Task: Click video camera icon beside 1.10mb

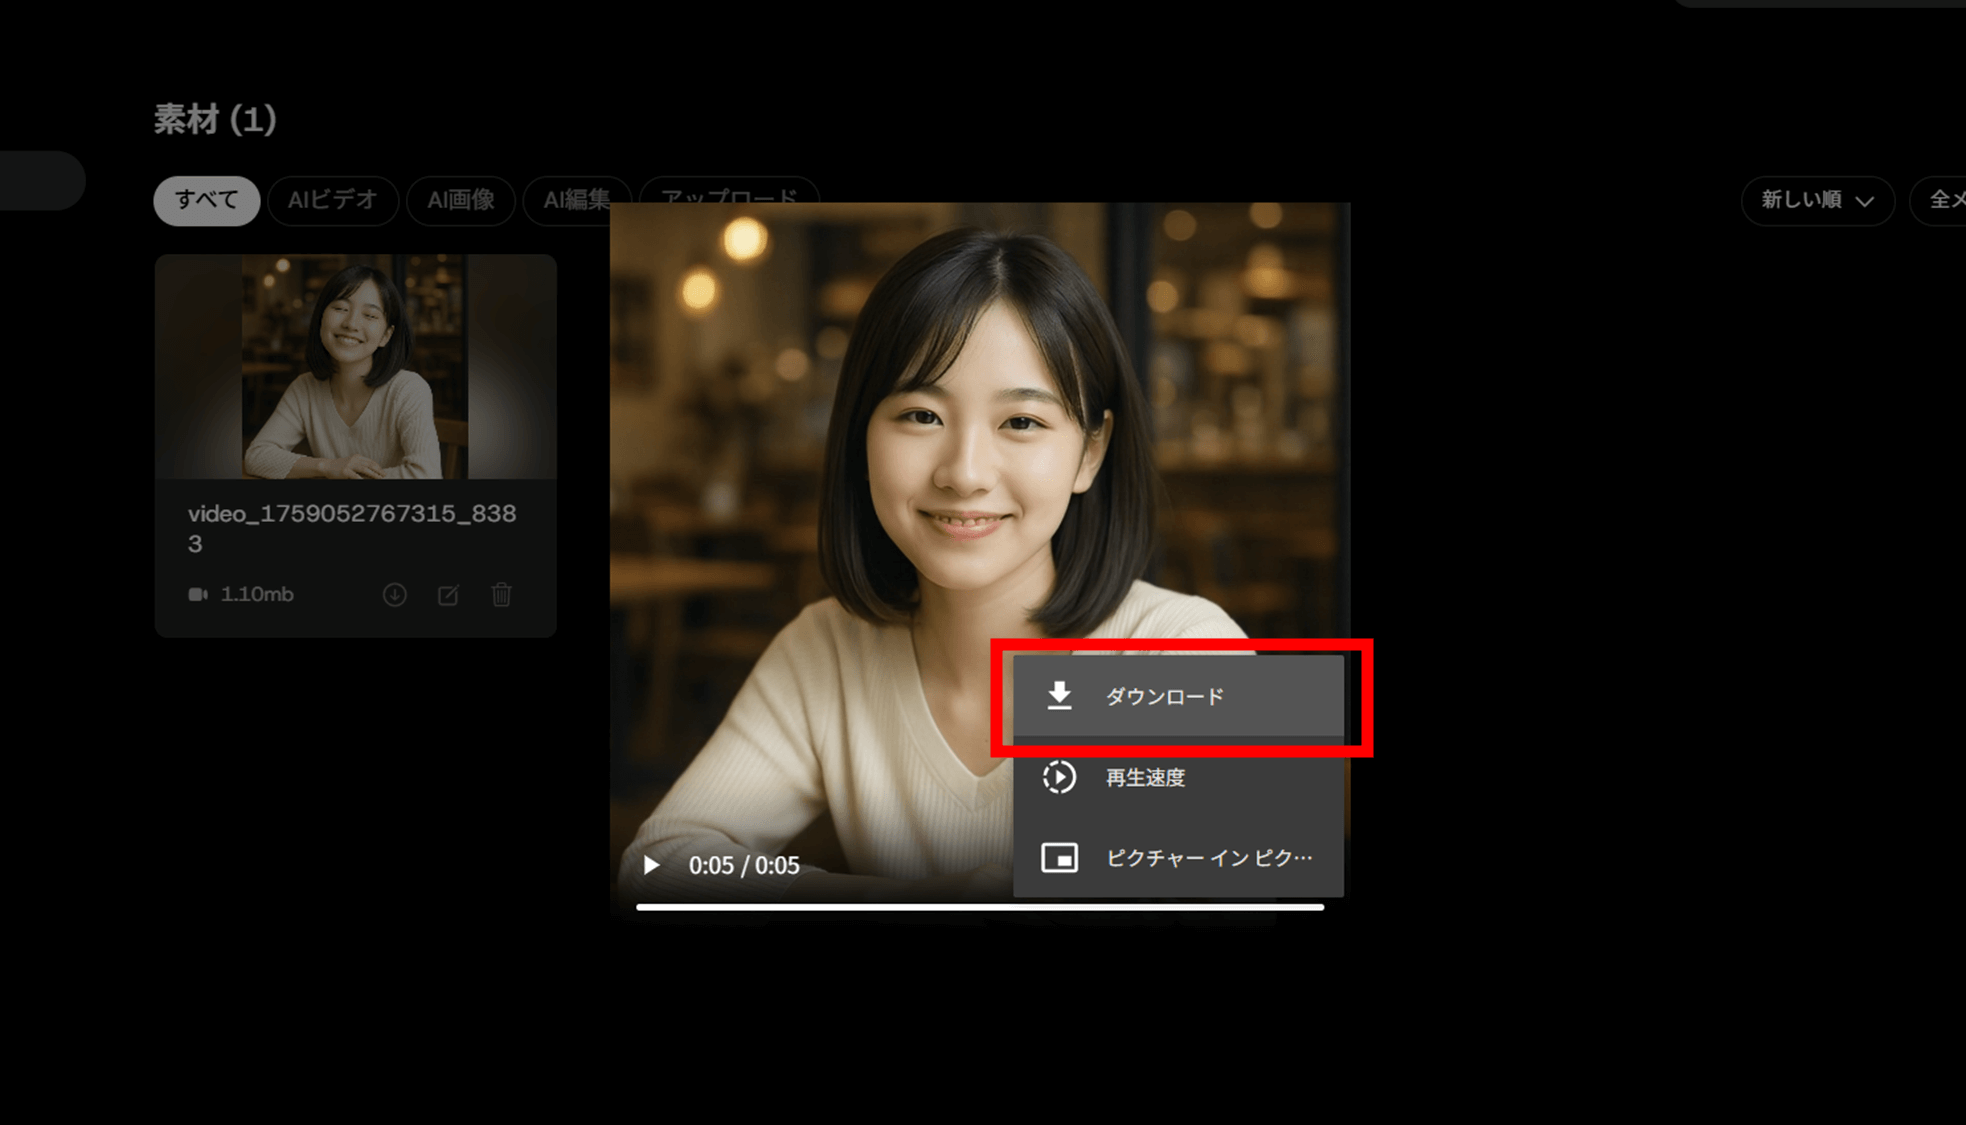Action: pos(198,594)
